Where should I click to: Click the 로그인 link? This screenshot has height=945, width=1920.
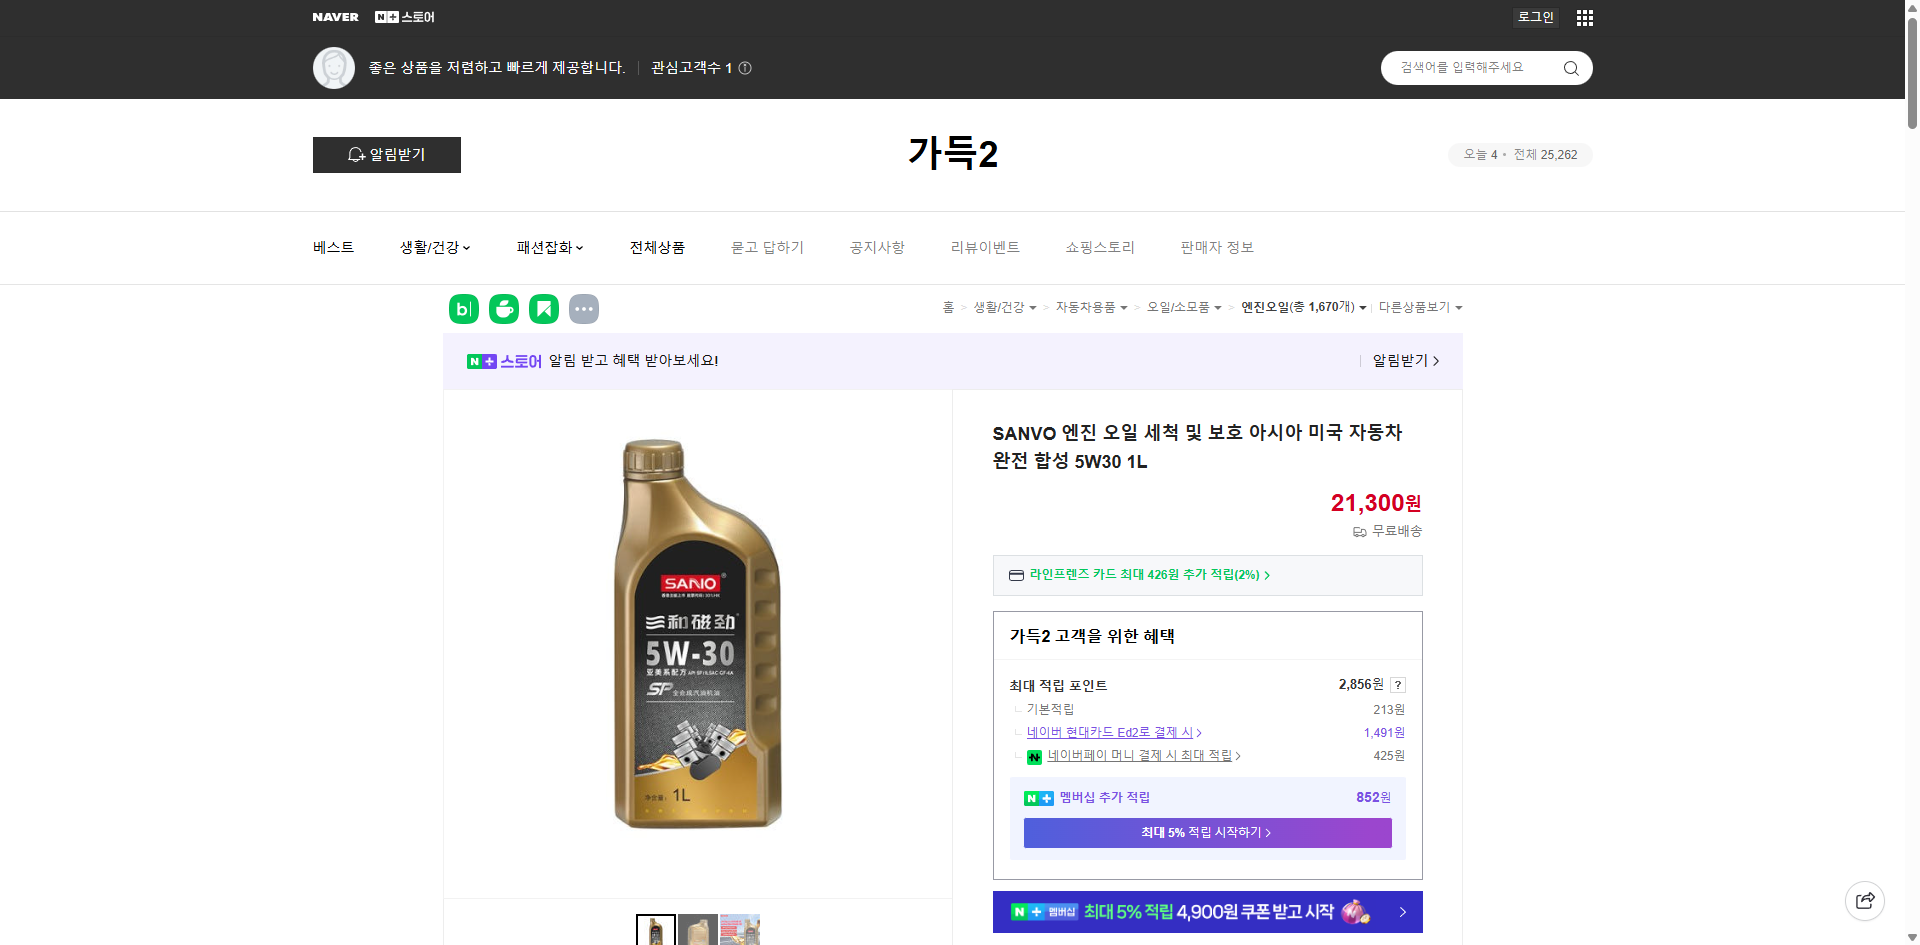[1534, 17]
